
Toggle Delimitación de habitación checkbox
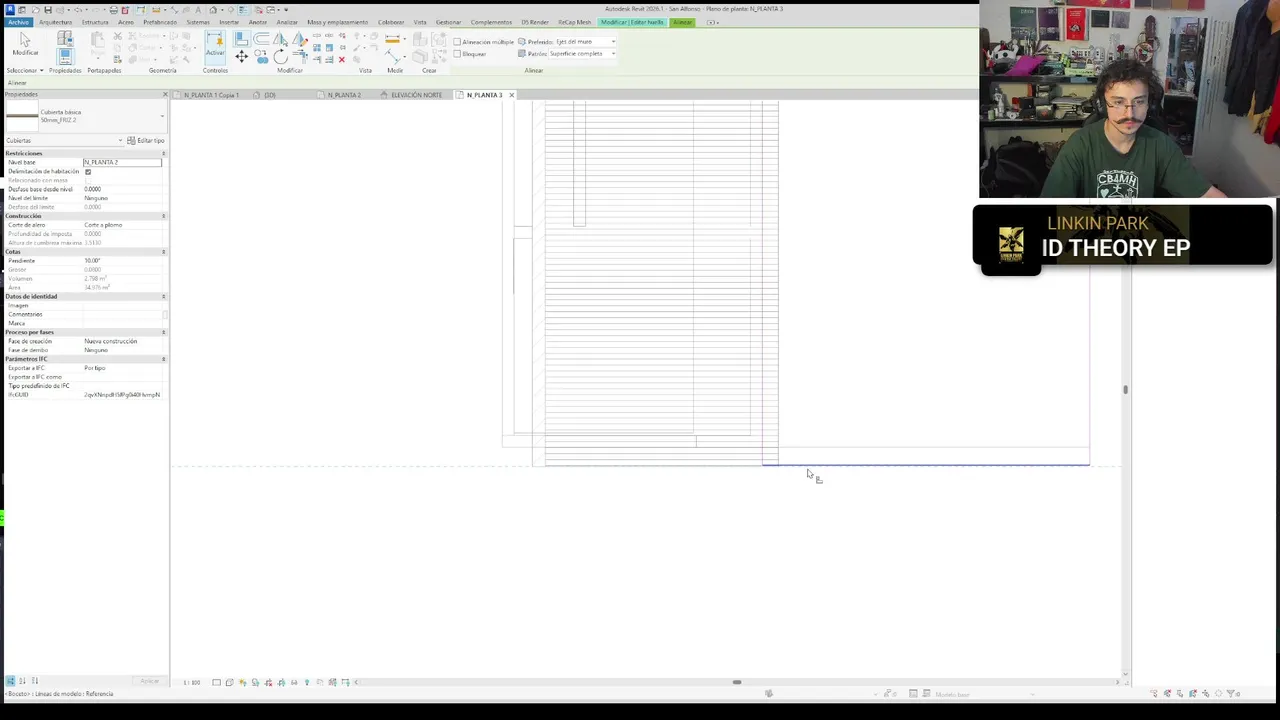(88, 172)
